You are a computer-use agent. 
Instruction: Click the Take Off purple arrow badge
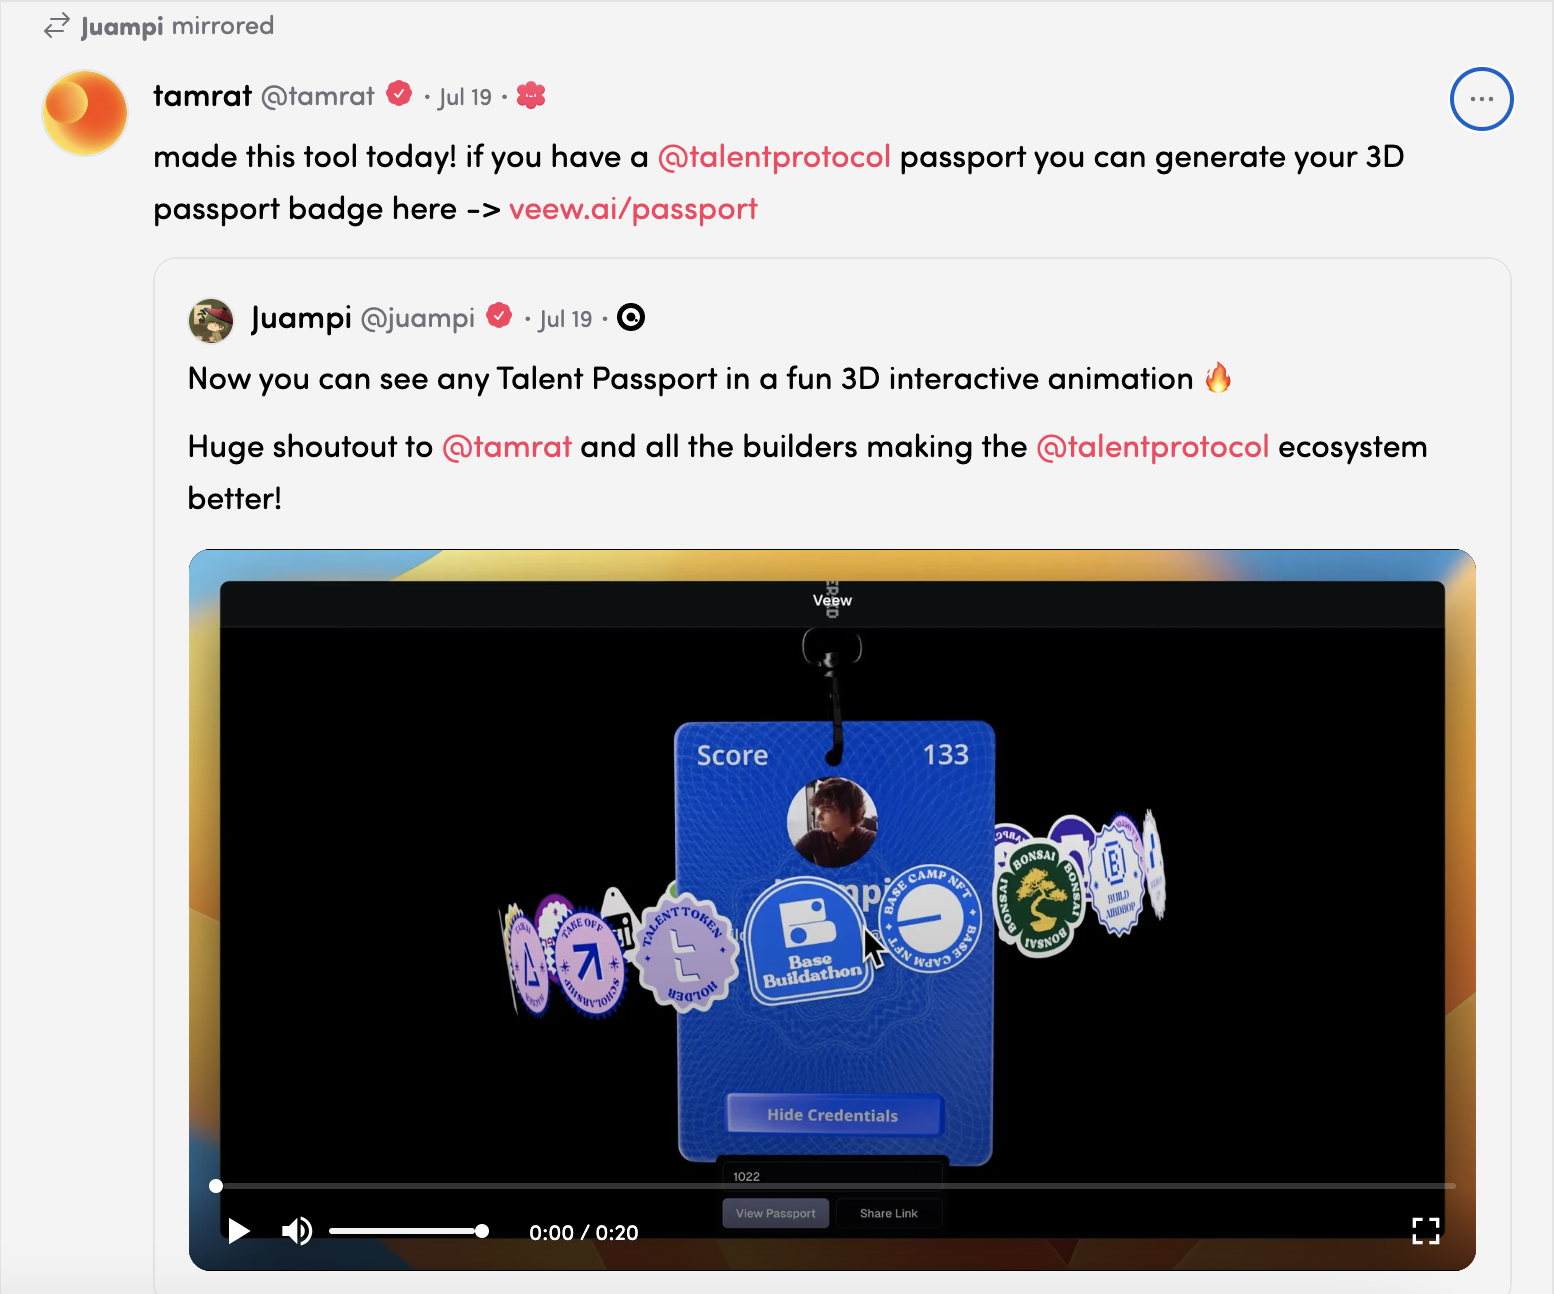pos(589,964)
